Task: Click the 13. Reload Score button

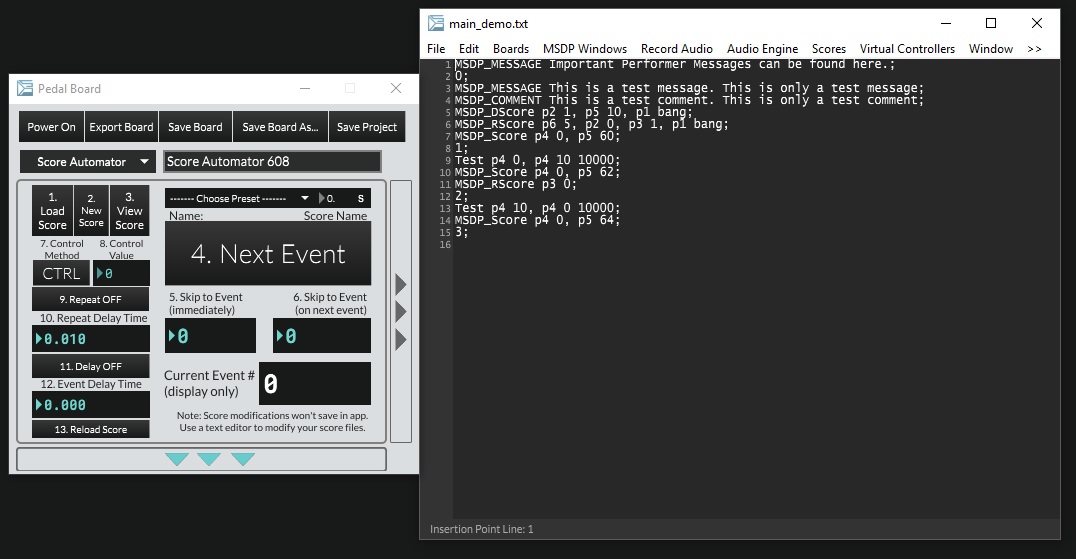Action: click(90, 429)
